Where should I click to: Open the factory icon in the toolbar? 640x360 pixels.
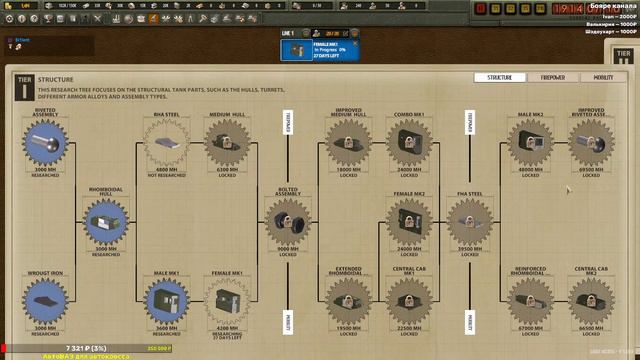(x=116, y=19)
